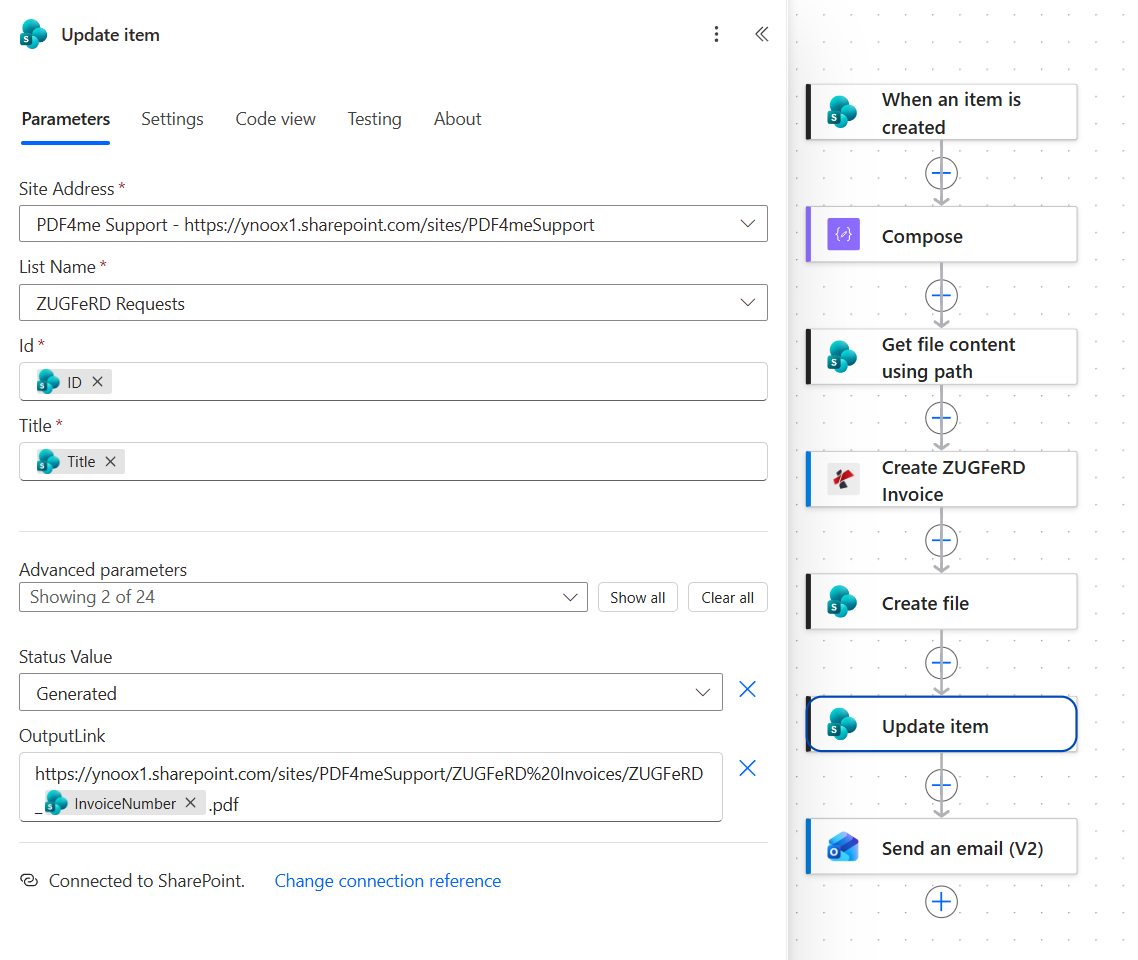
Task: Open the Status Value dropdown
Action: 371,692
